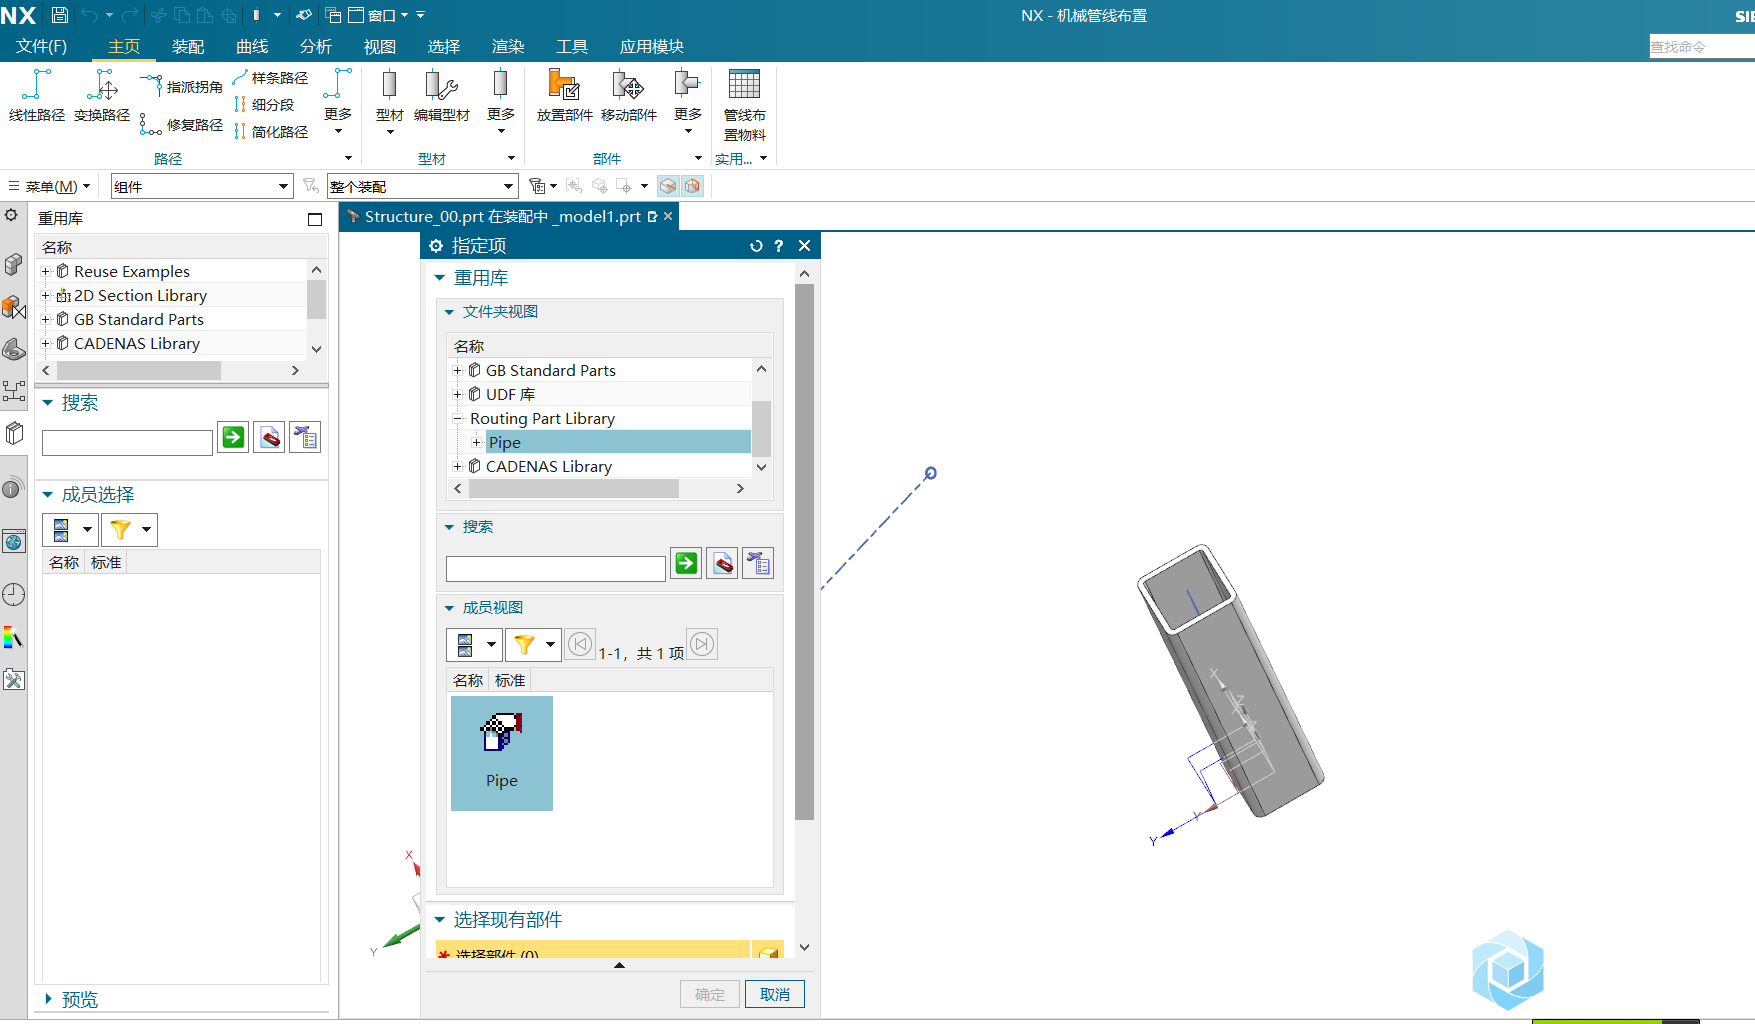Select the 变换路径 transform path tool
This screenshot has height=1024, width=1755.
click(x=102, y=96)
